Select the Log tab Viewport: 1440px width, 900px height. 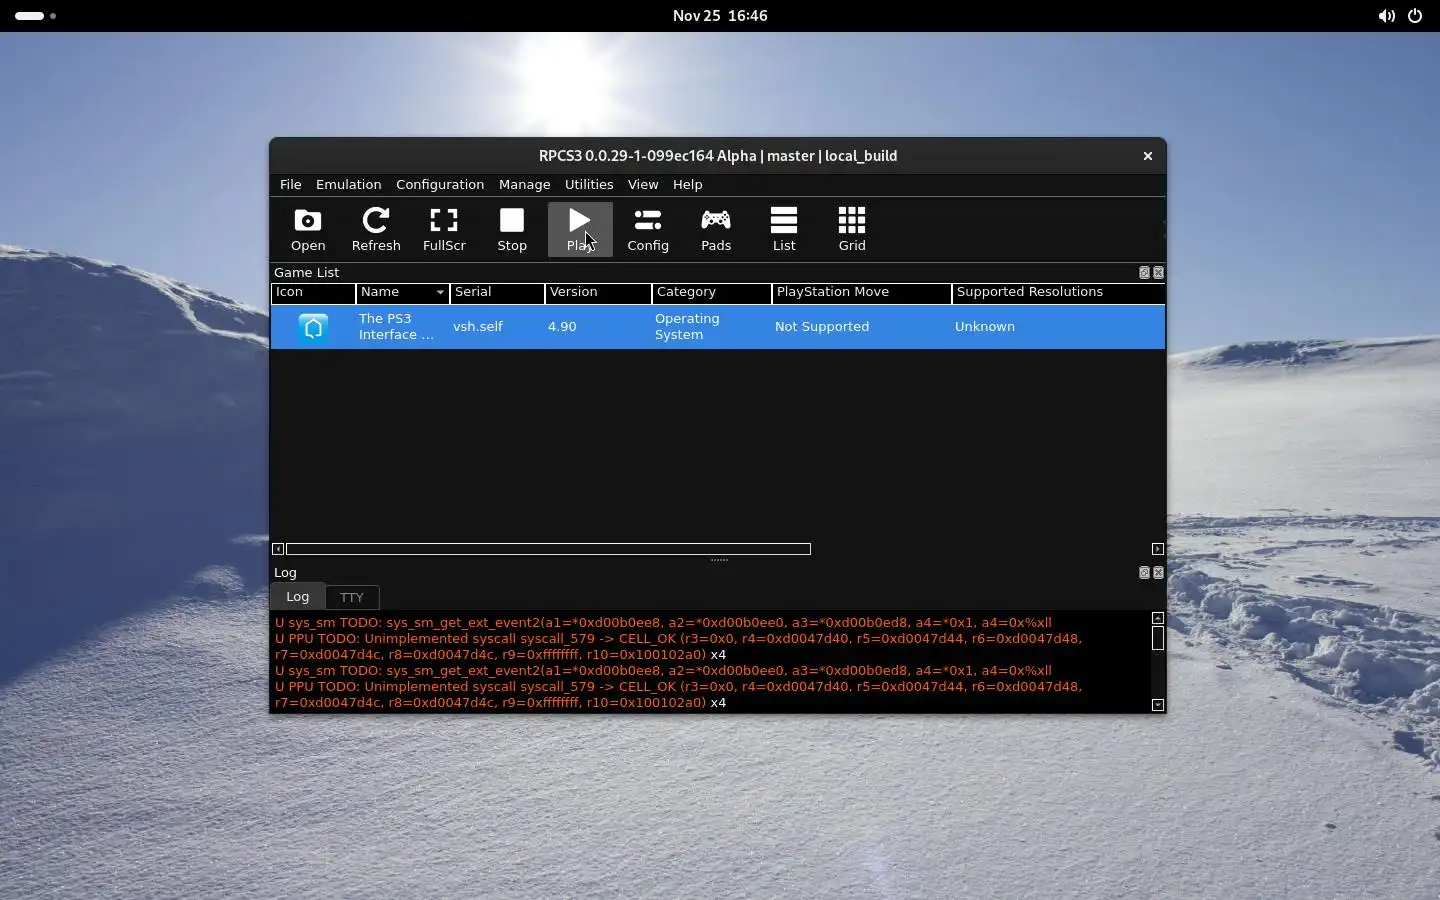(298, 596)
